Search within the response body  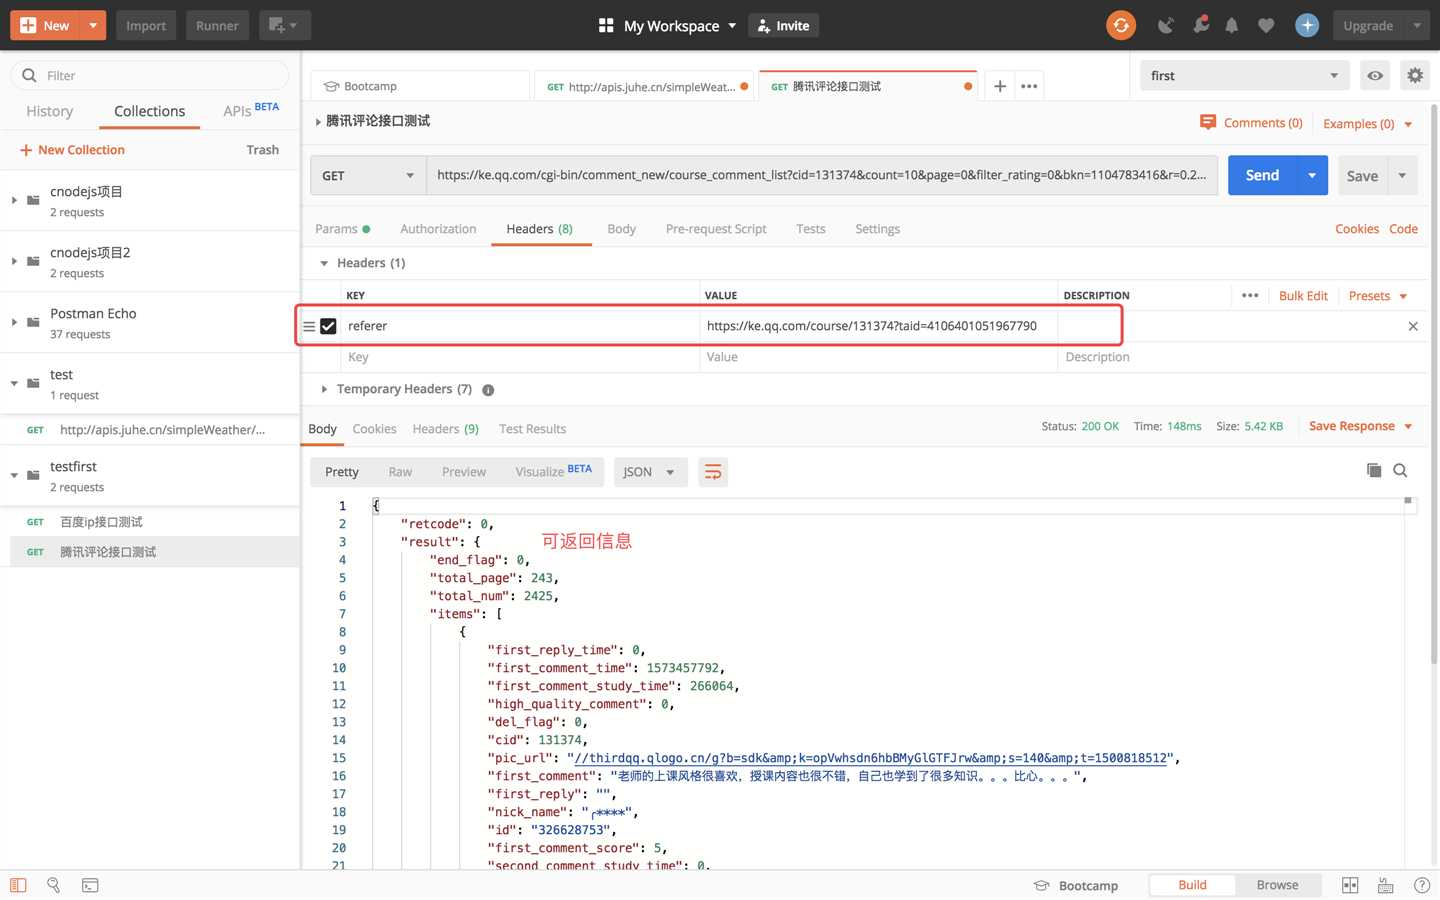coord(1400,470)
